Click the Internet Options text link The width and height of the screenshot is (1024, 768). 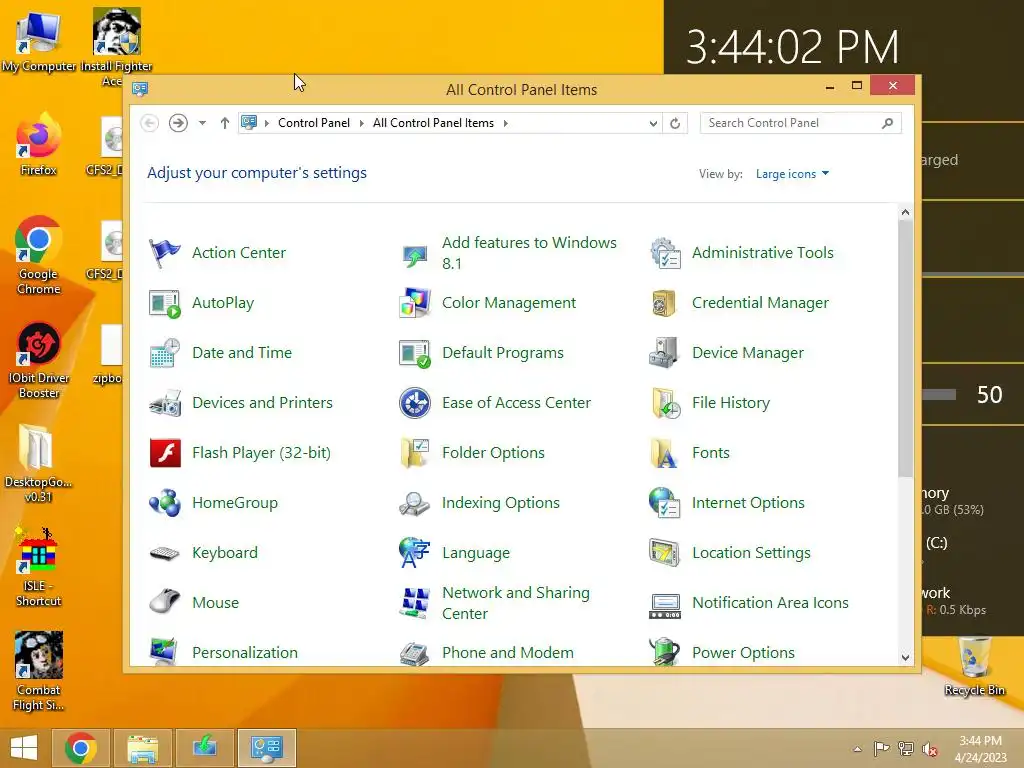click(x=748, y=503)
